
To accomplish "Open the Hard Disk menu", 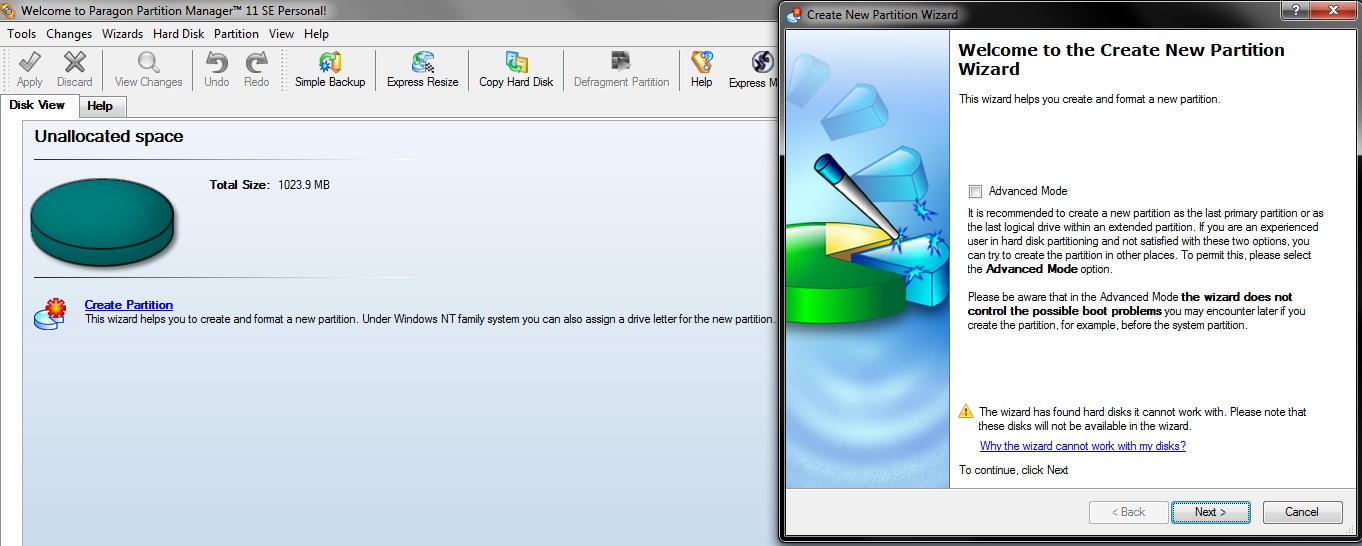I will (x=179, y=34).
